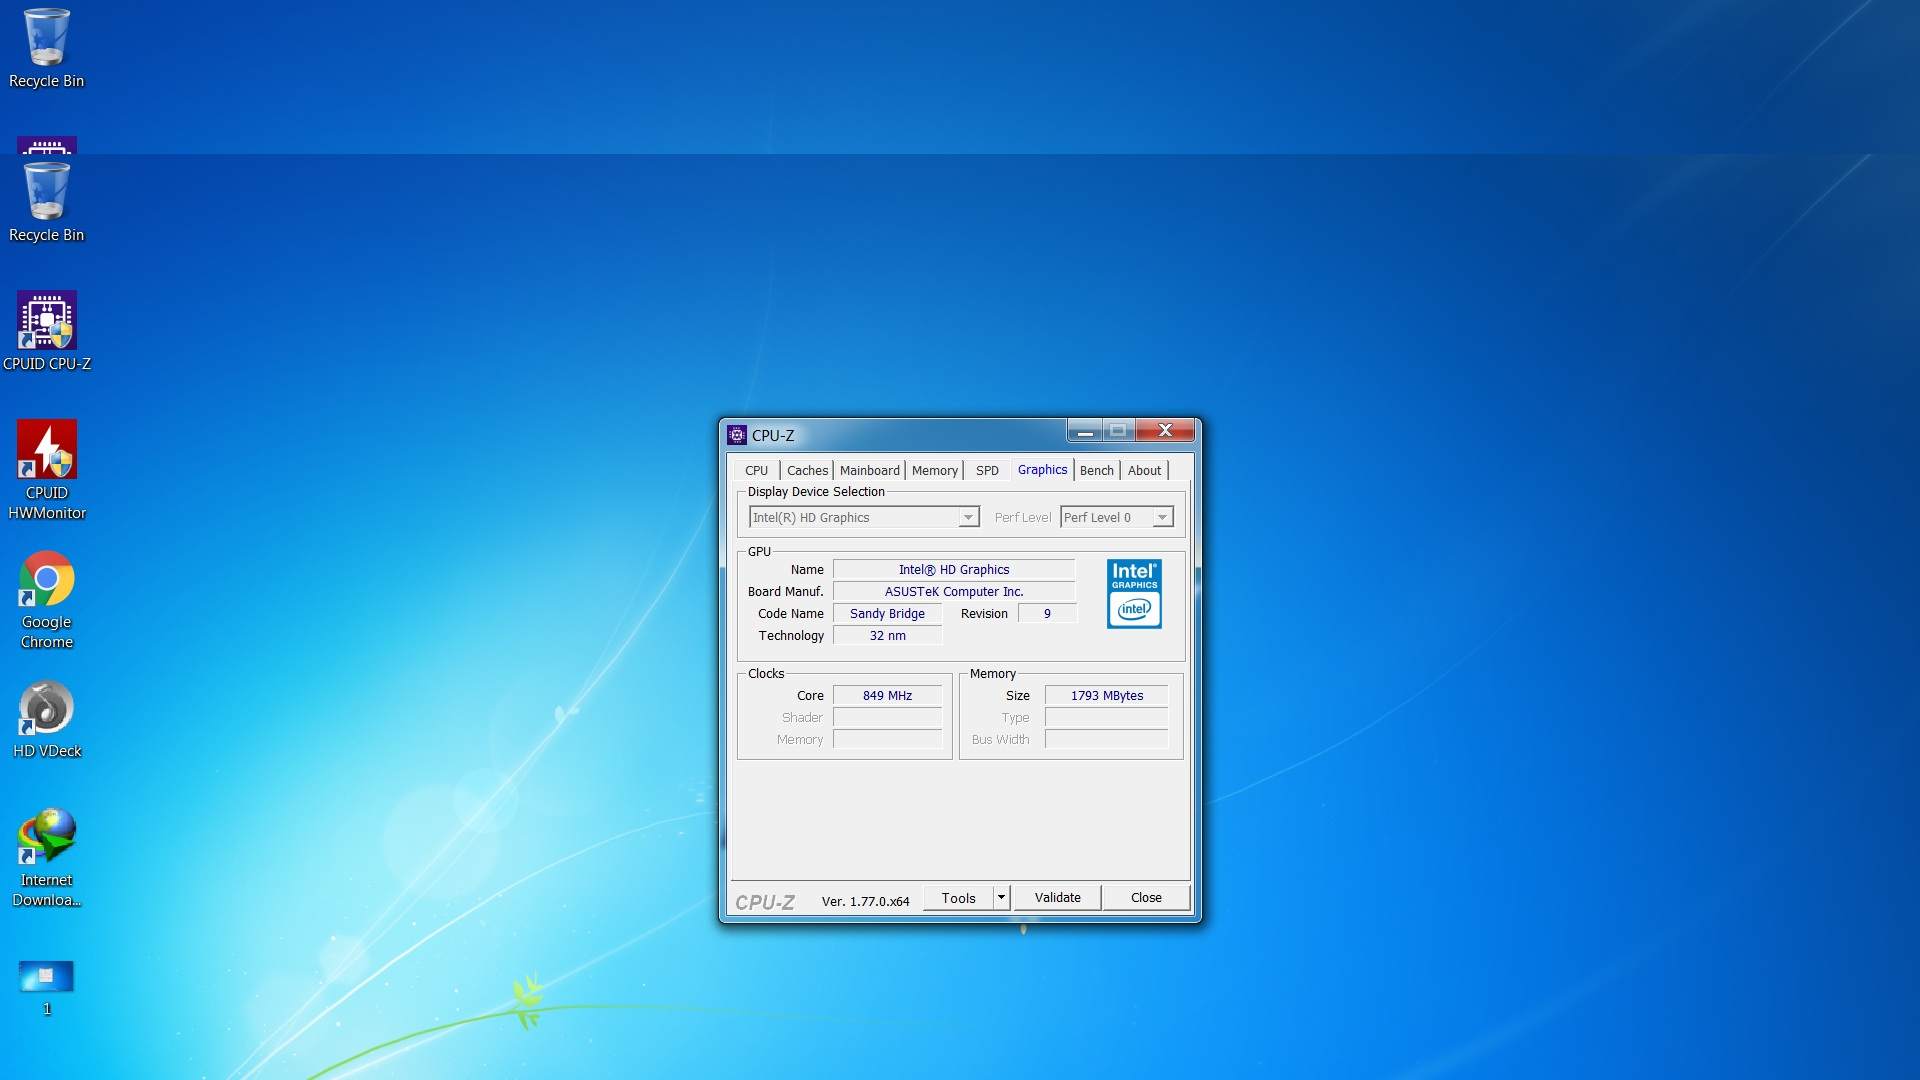Go to the Bench tab

[x=1096, y=471]
